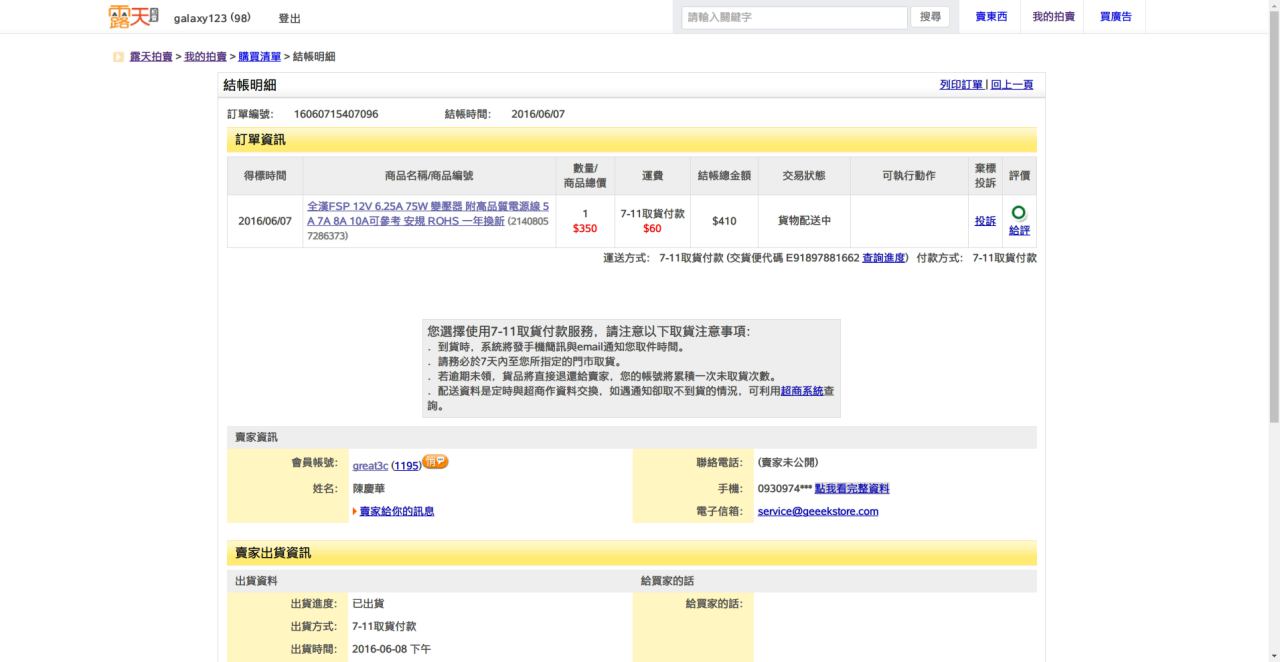Click the 列印訂單 print order link
The width and height of the screenshot is (1280, 662).
pyautogui.click(x=961, y=85)
